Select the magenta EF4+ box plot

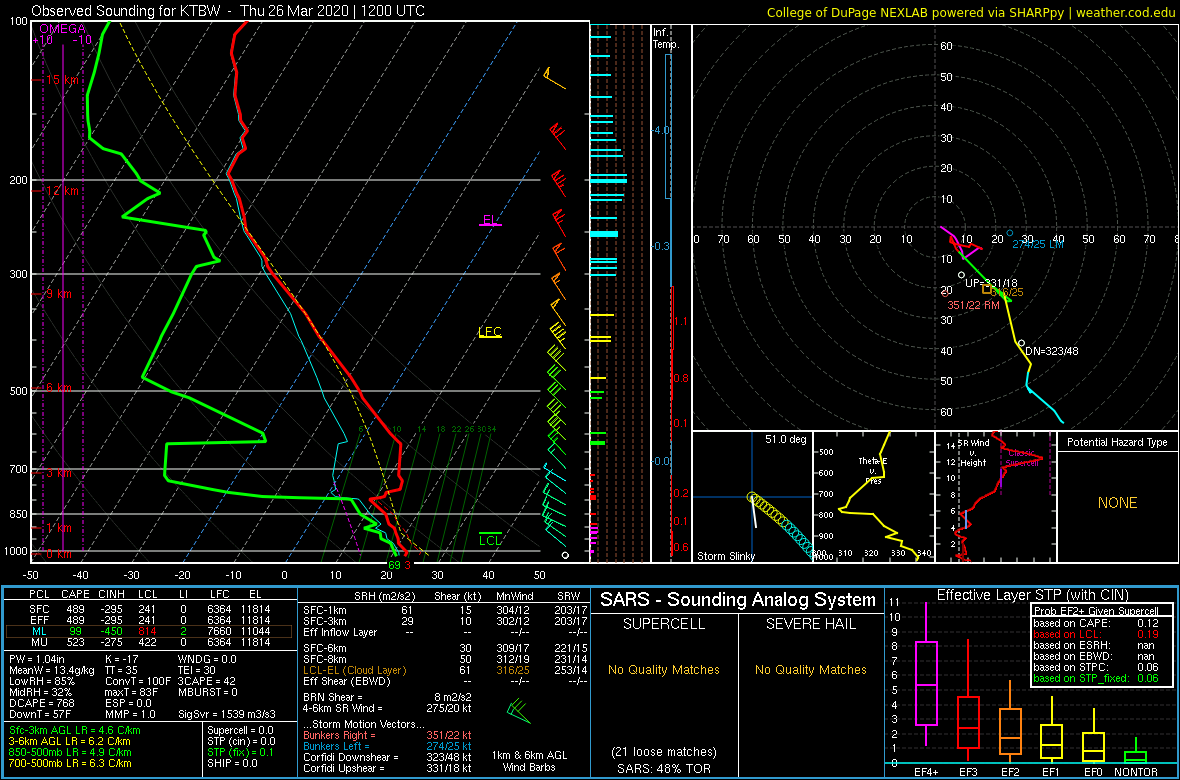(925, 684)
